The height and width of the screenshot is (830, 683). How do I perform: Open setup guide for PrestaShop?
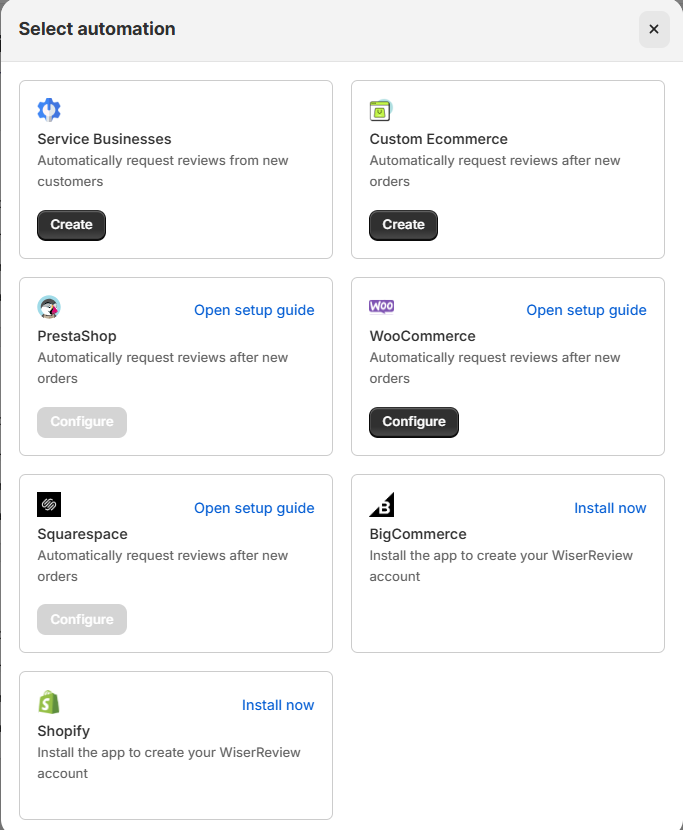254,310
